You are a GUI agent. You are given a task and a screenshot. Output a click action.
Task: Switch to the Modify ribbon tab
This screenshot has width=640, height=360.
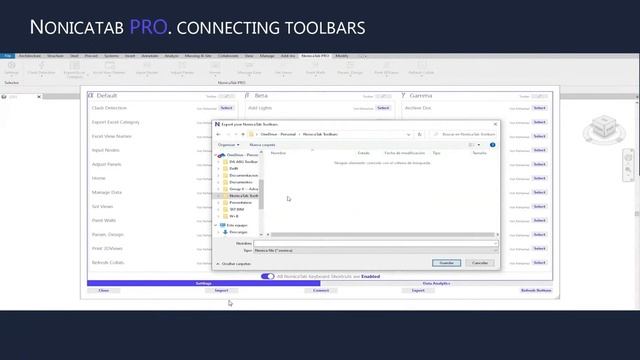point(342,56)
